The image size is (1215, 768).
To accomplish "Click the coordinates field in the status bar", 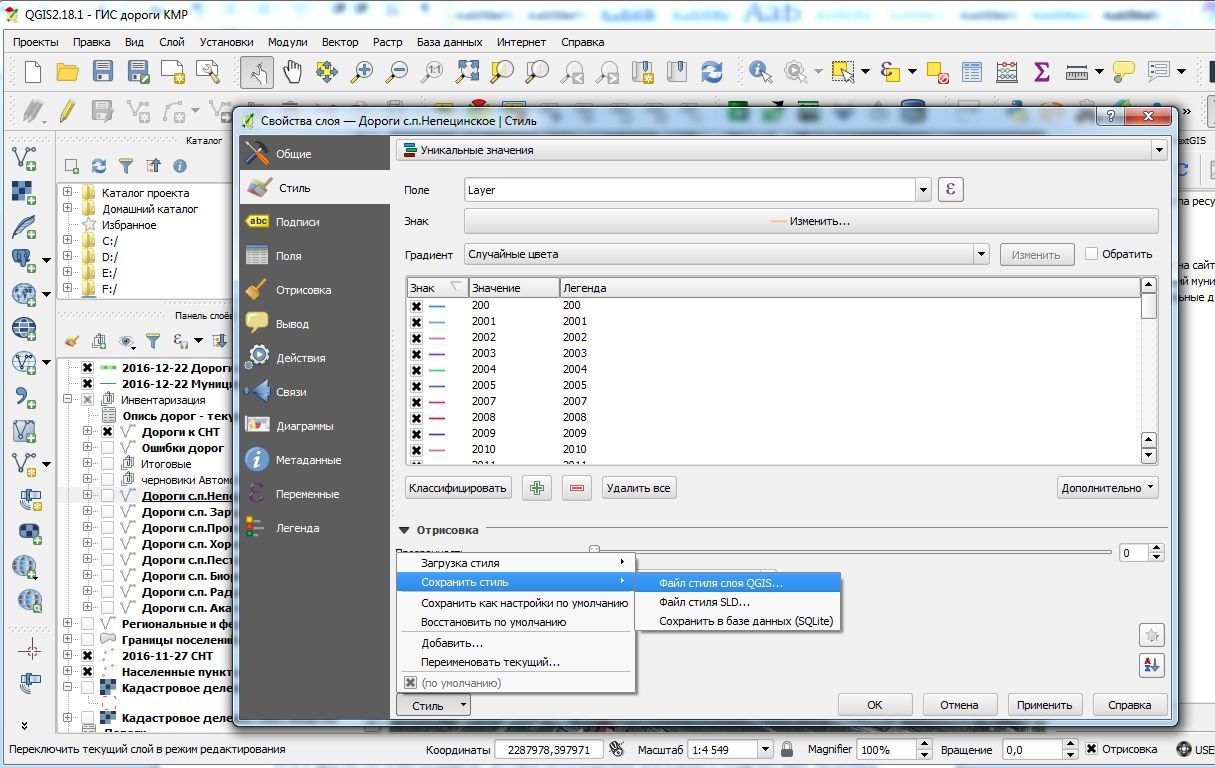I will click(549, 749).
